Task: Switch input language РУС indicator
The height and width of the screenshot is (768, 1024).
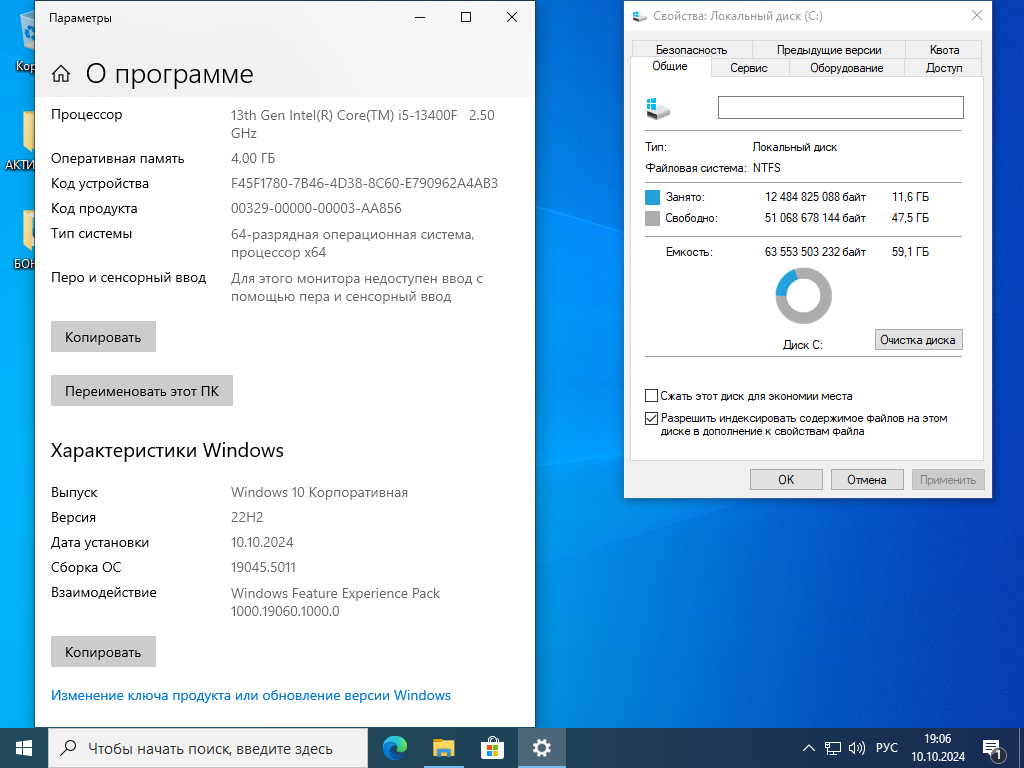Action: (887, 748)
